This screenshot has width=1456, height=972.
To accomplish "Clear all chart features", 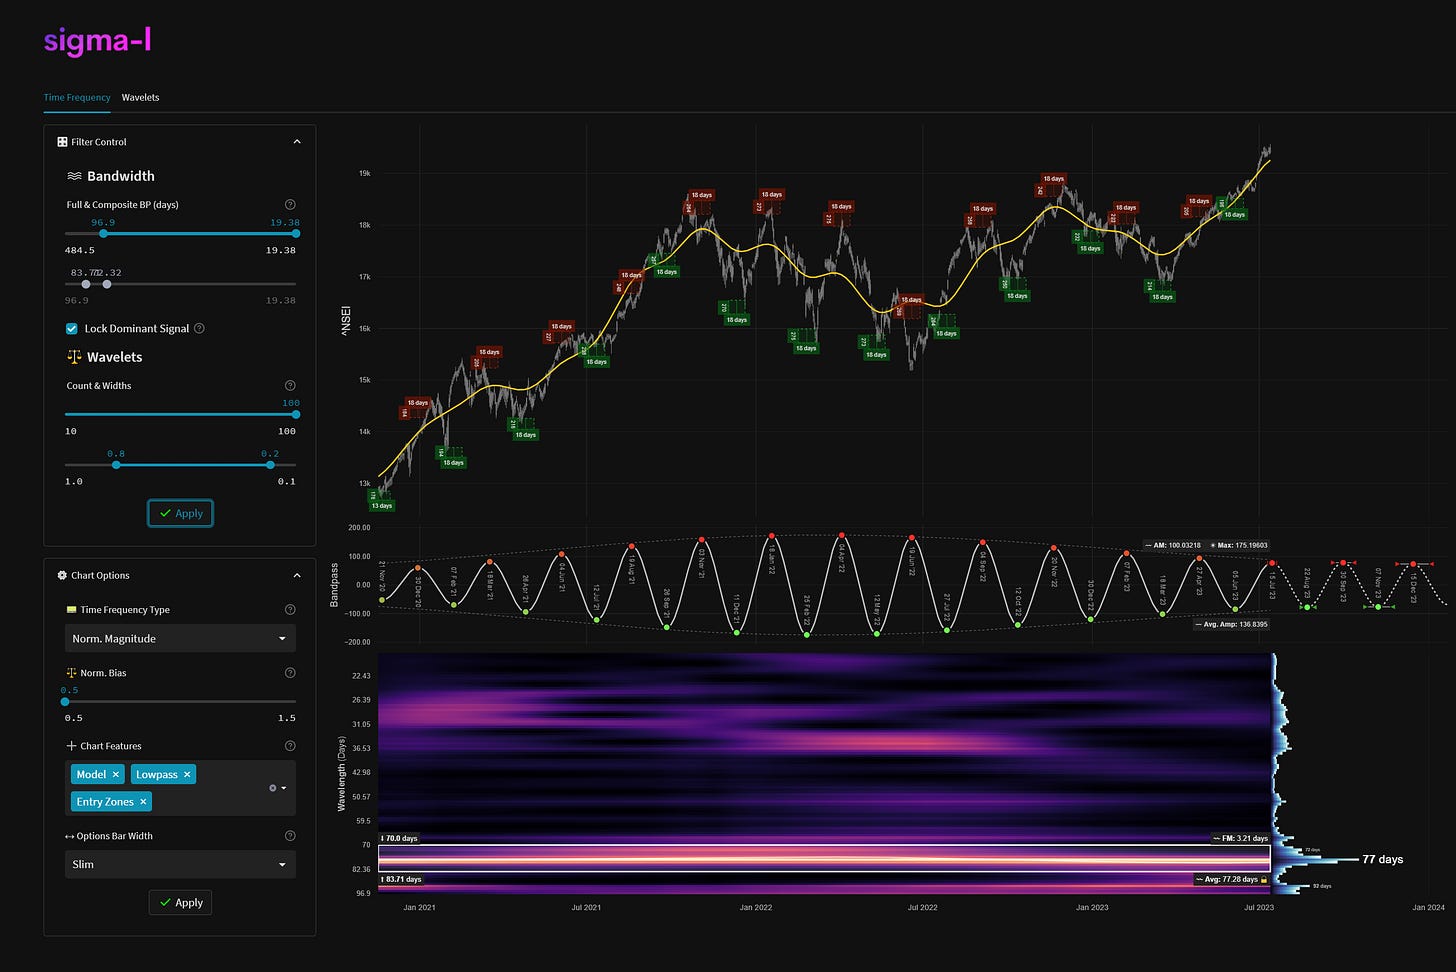I will (x=272, y=788).
